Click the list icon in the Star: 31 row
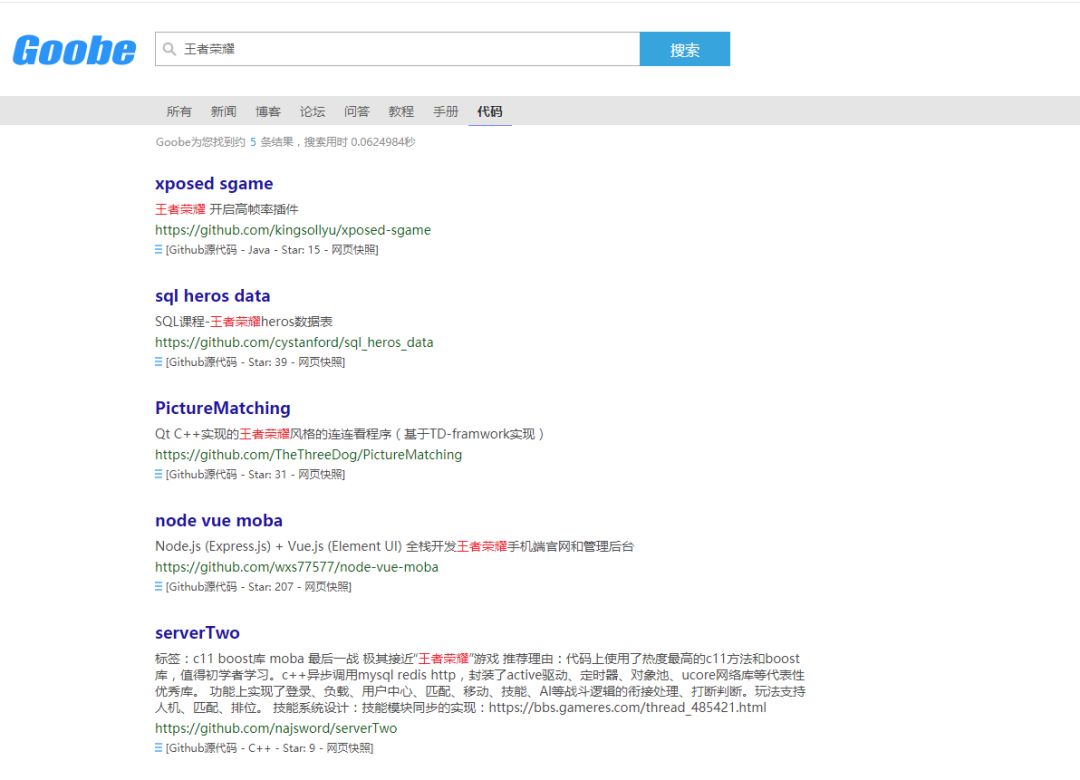Viewport: 1080px width, 780px height. pyautogui.click(x=158, y=474)
